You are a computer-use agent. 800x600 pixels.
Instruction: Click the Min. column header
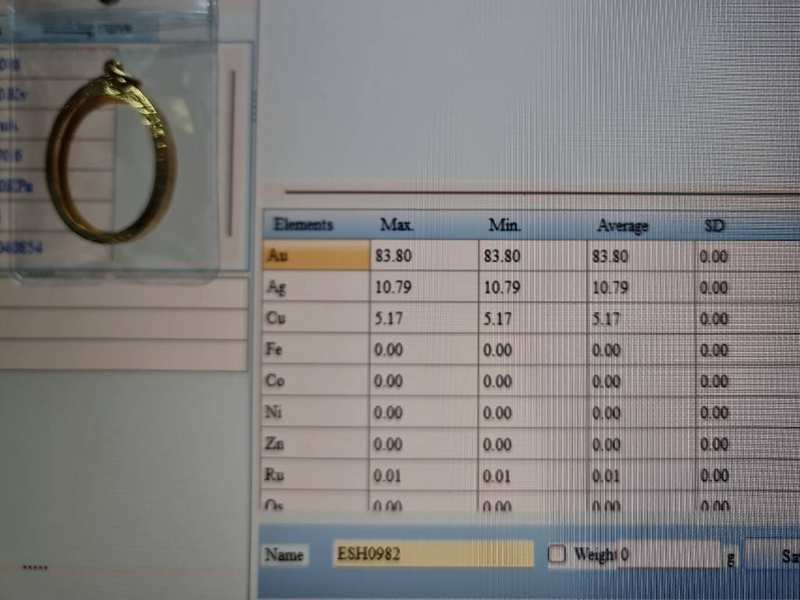click(x=505, y=225)
